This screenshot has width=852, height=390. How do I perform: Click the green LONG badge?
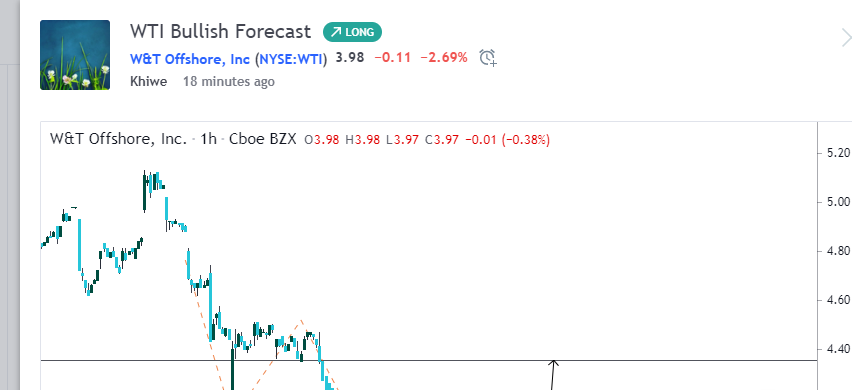pos(352,33)
